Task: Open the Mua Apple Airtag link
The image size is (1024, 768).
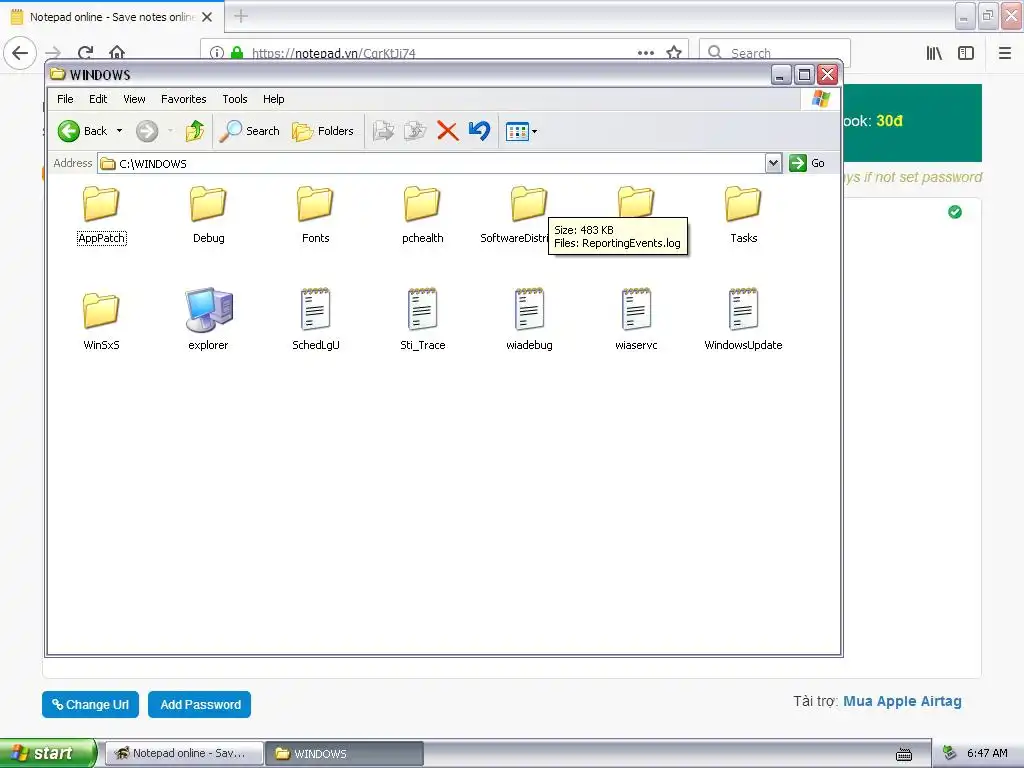Action: coord(902,701)
